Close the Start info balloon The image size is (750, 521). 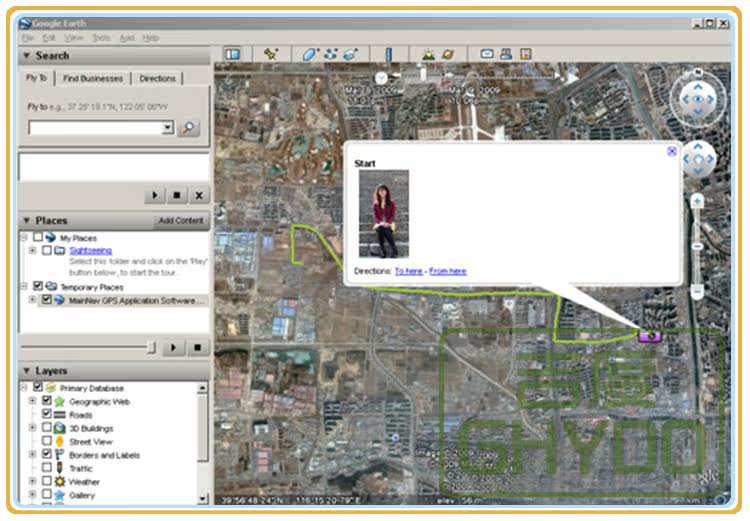(x=672, y=152)
